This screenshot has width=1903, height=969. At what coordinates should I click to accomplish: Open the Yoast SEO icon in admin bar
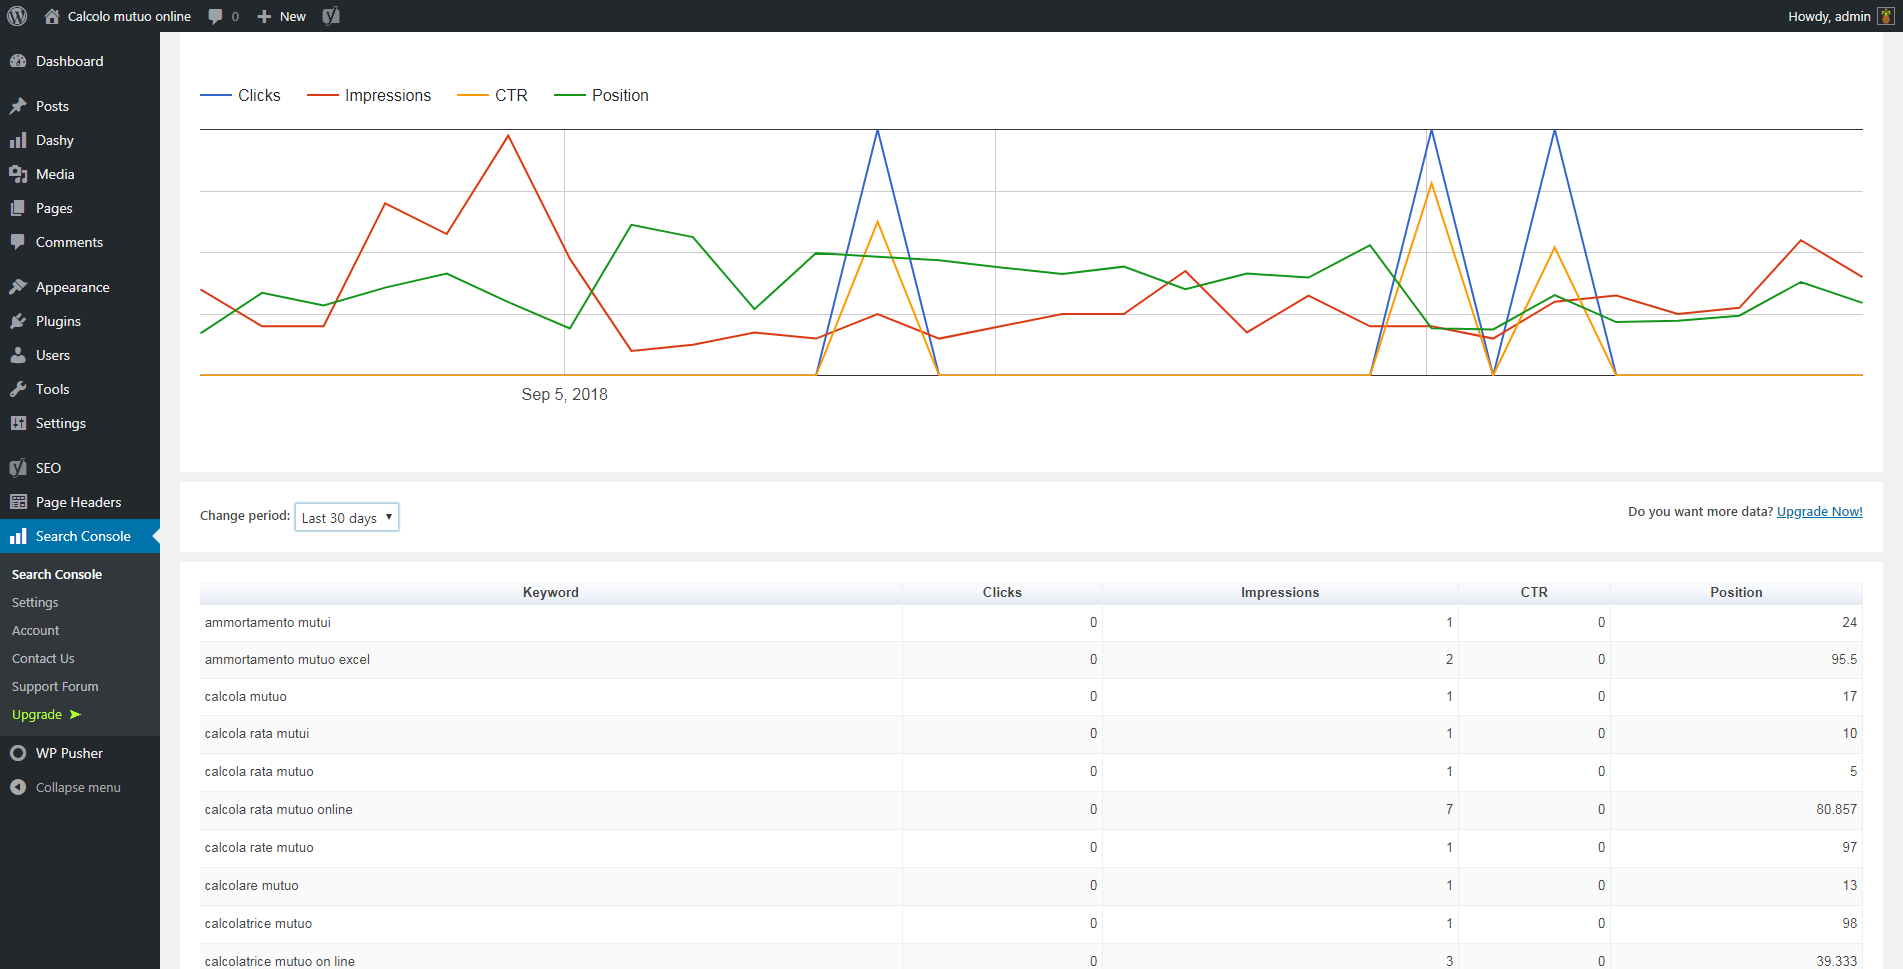tap(331, 16)
